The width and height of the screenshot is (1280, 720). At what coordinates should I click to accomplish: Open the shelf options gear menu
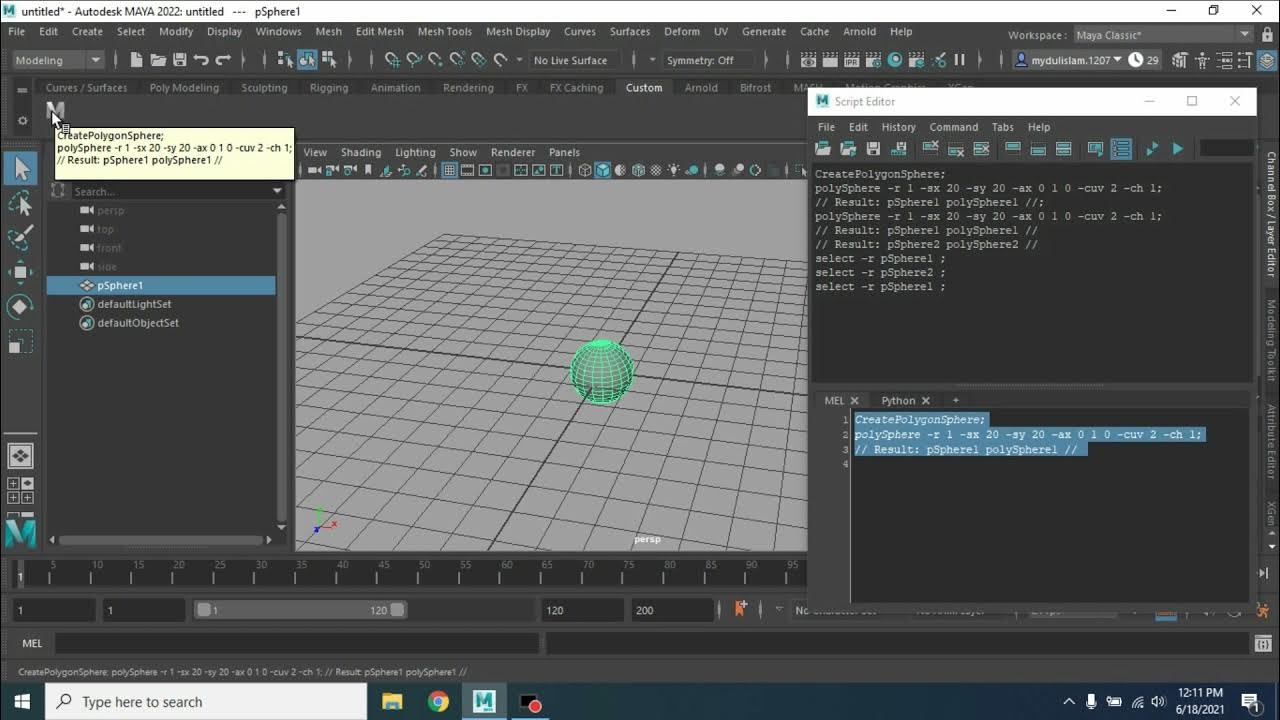[x=22, y=121]
